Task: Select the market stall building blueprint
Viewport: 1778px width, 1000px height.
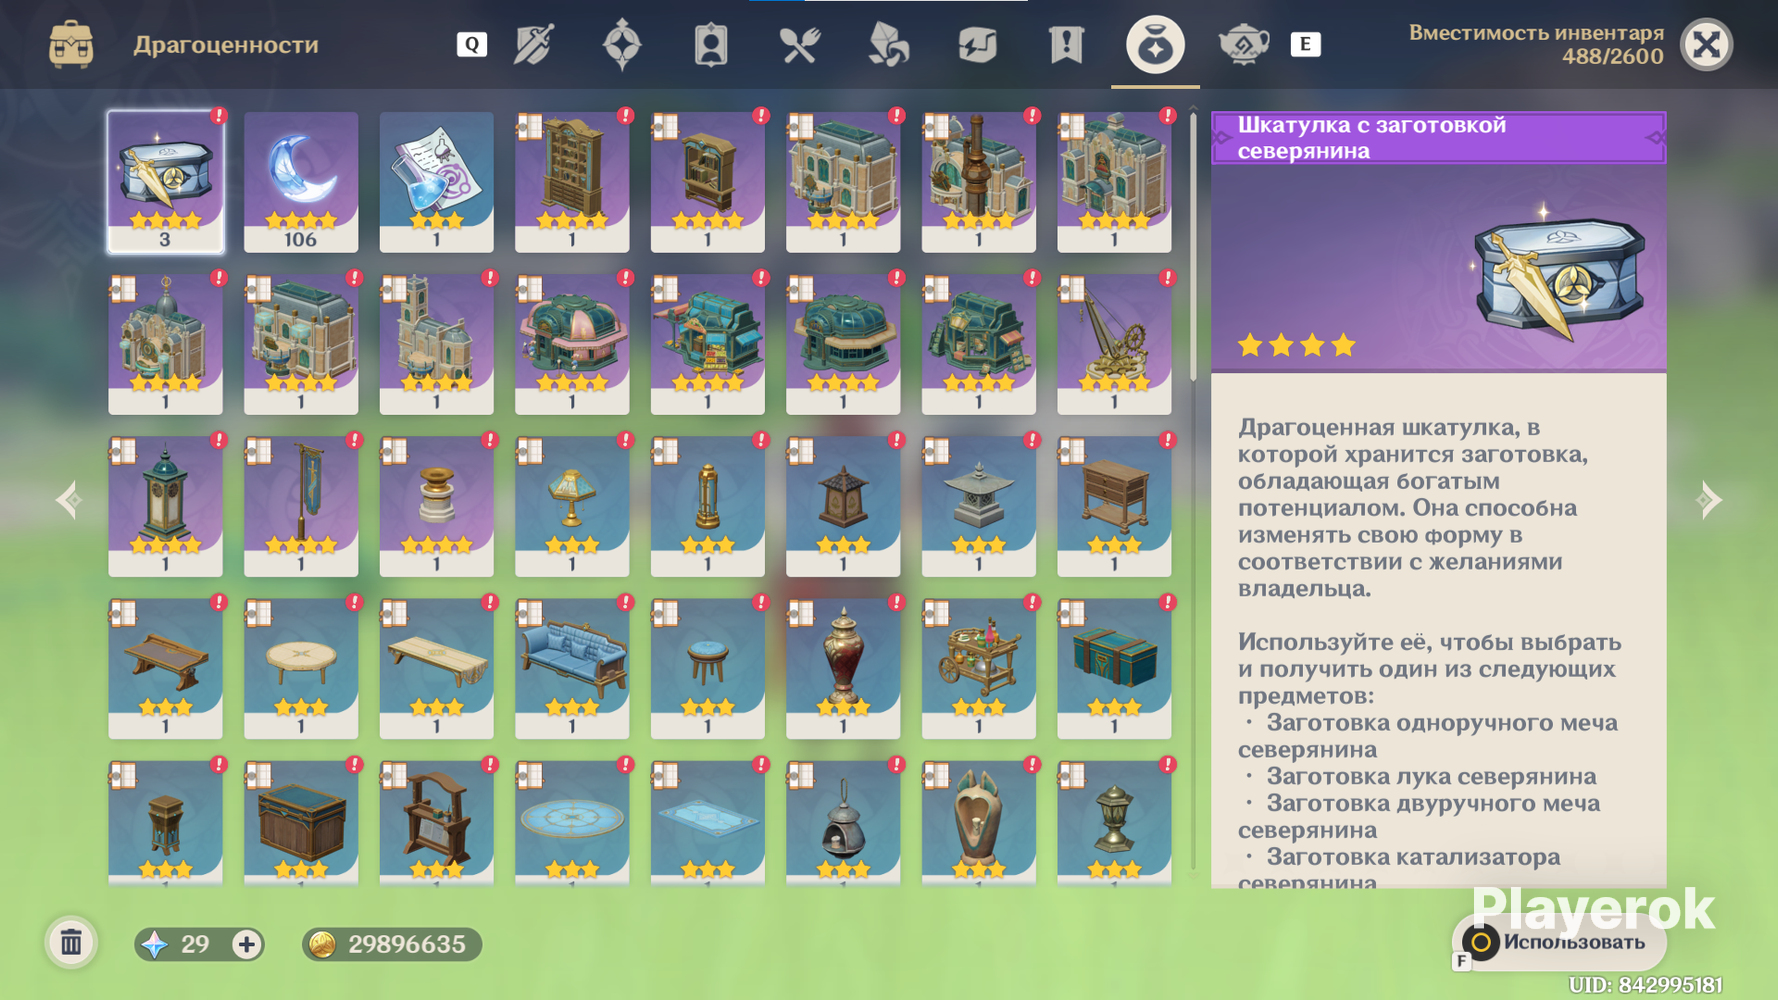Action: pos(708,344)
